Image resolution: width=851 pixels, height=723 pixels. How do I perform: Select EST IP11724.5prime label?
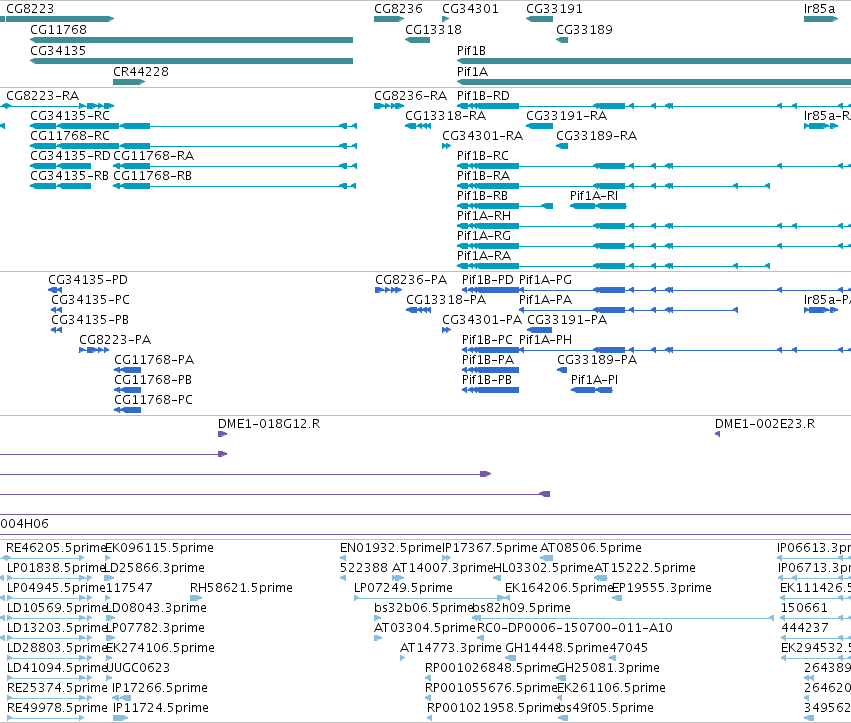[161, 708]
